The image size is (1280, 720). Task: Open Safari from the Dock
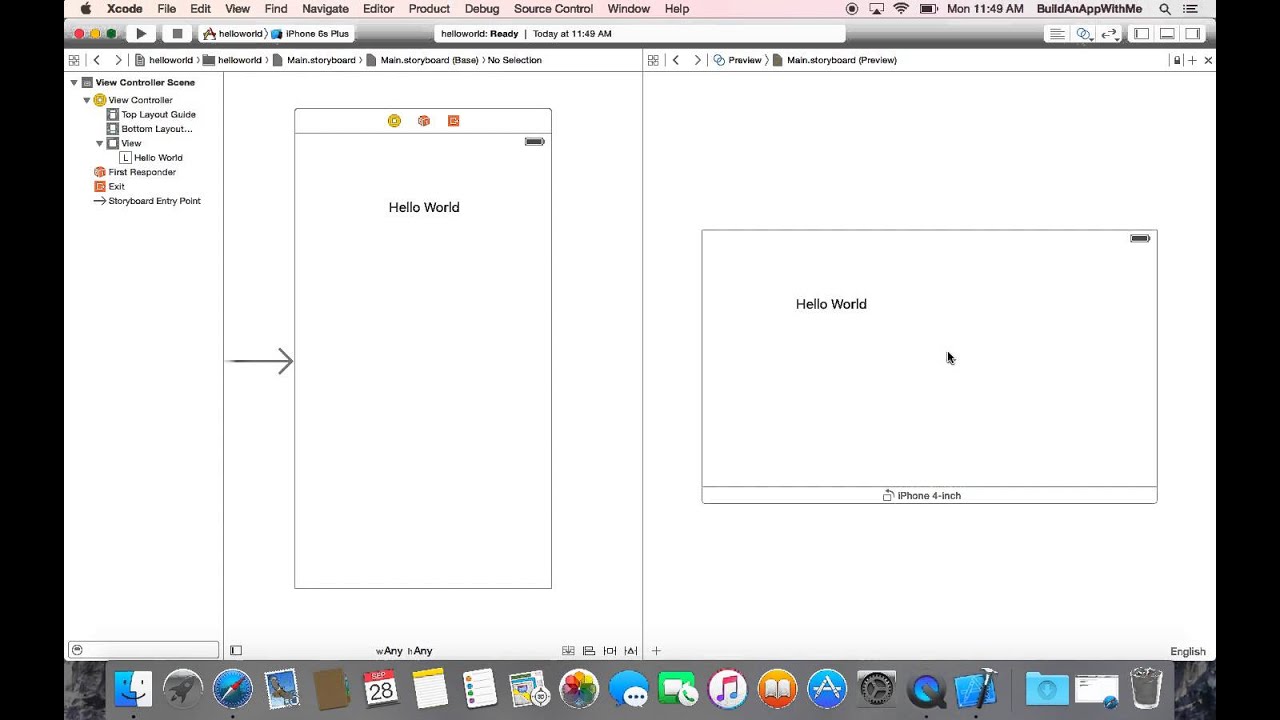coord(232,689)
